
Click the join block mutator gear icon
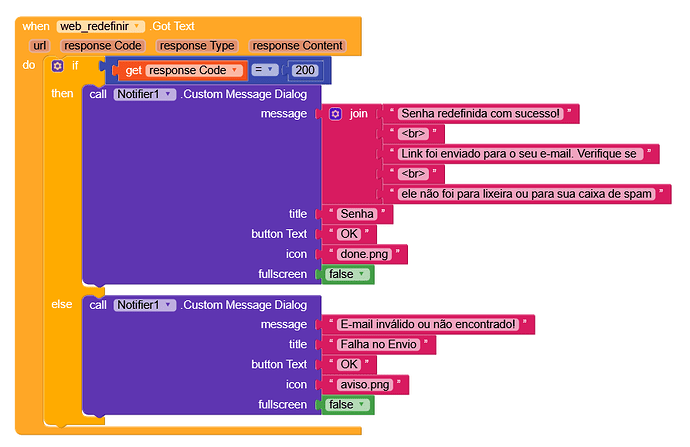335,114
